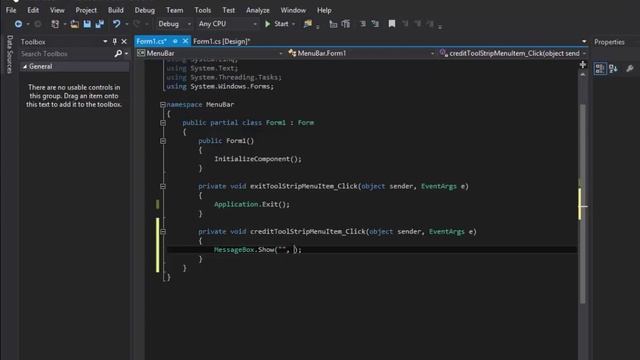
Task: Open the Build menu
Action: point(116,10)
